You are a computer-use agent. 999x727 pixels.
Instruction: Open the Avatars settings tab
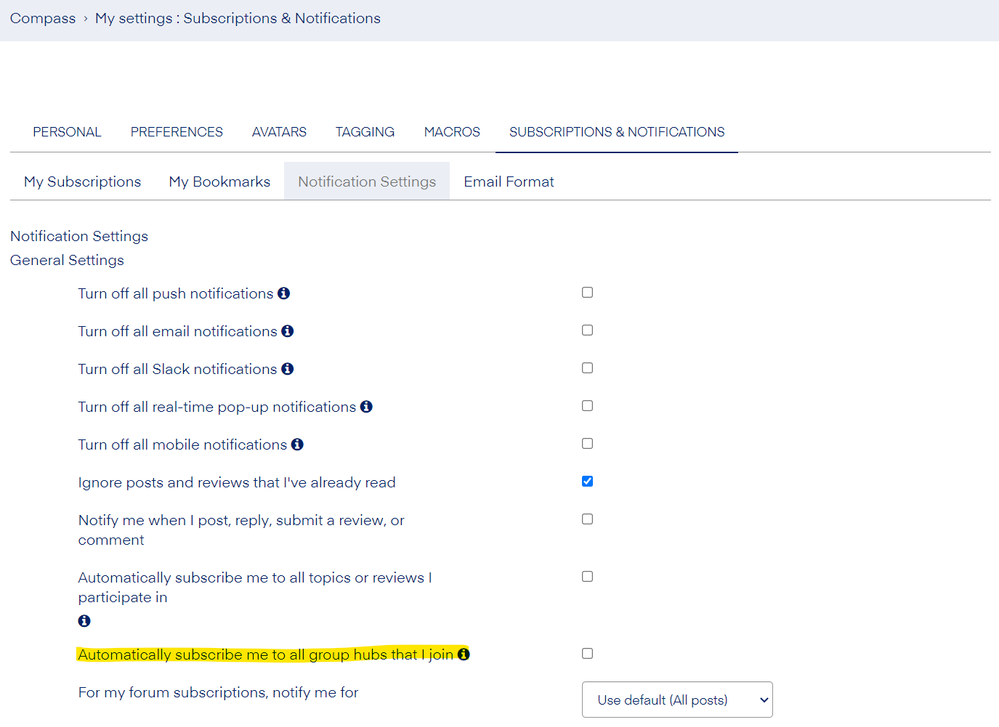pos(279,132)
